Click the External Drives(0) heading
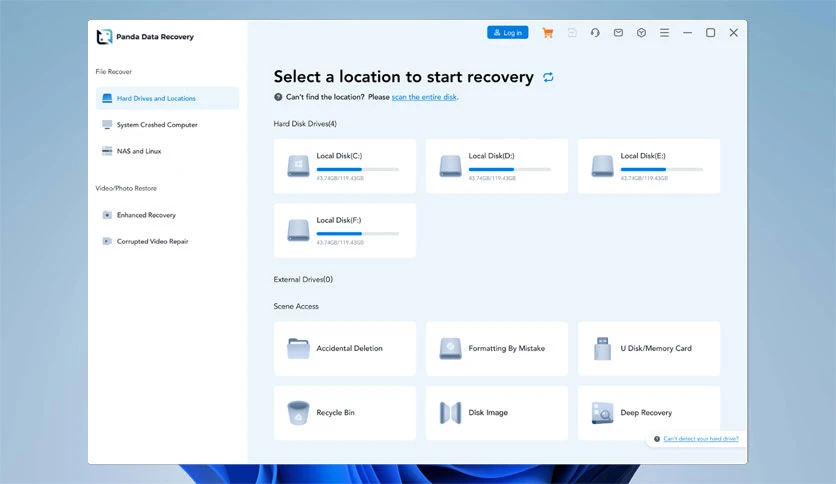 (x=303, y=279)
